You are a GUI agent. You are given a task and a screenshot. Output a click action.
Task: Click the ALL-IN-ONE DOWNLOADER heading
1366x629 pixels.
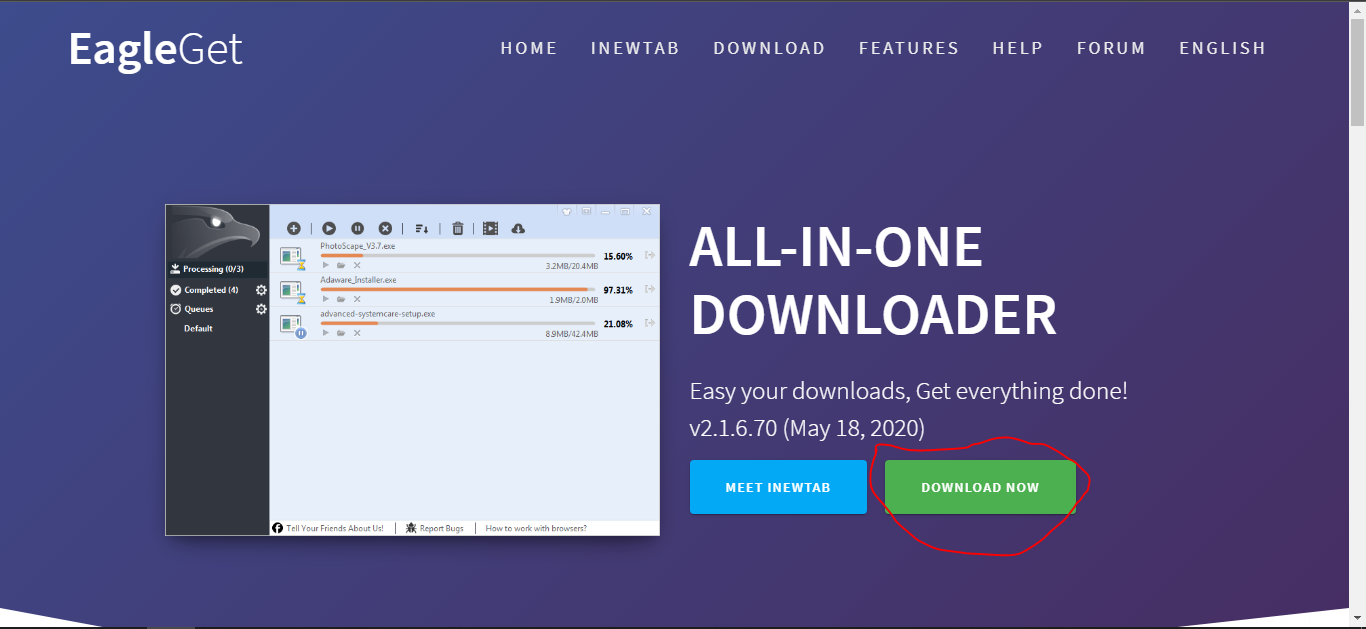(x=873, y=281)
